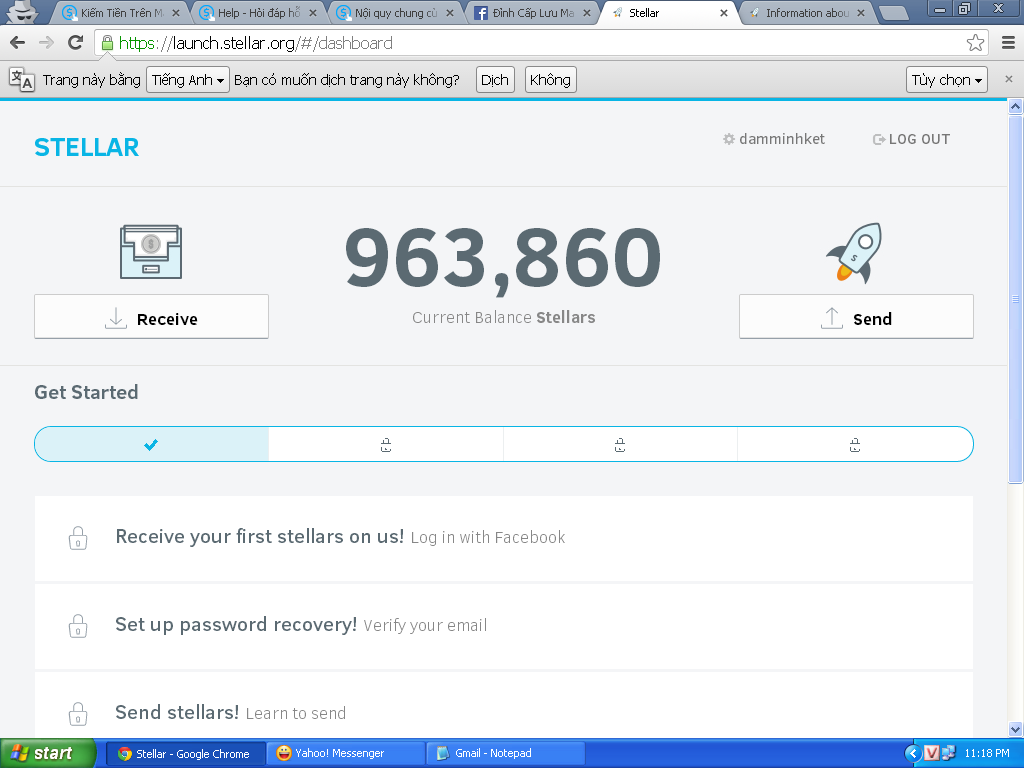
Task: Click the settings gear beside damminhket
Action: pos(729,139)
